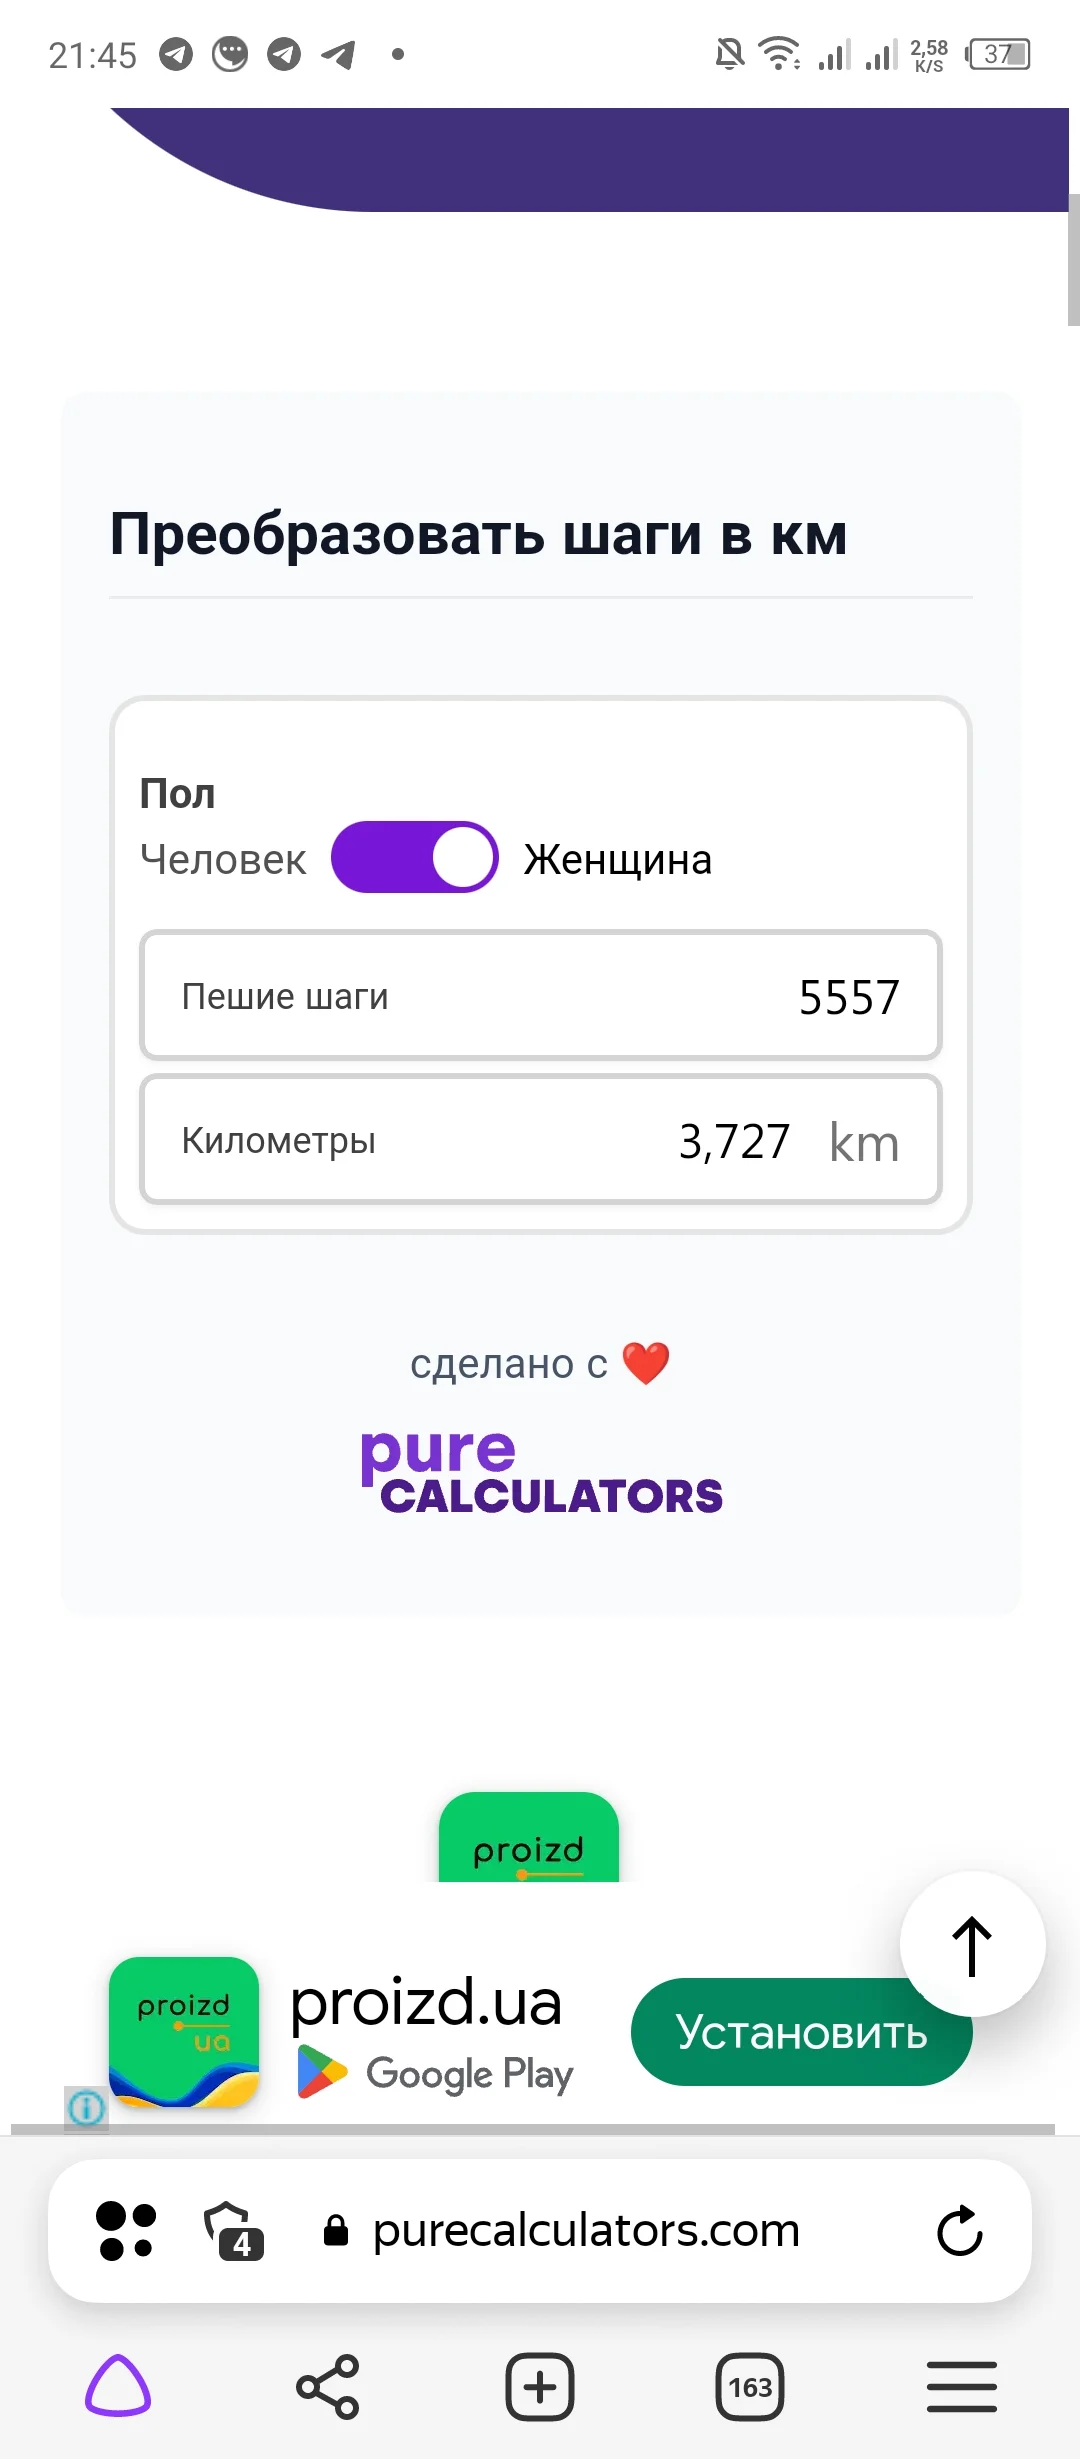Open the share icon
This screenshot has height=2459, width=1080.
328,2387
